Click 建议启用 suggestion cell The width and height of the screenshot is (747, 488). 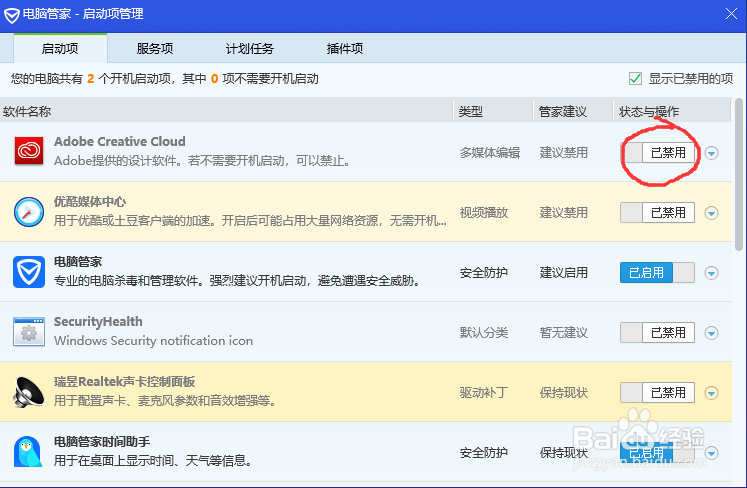click(564, 273)
